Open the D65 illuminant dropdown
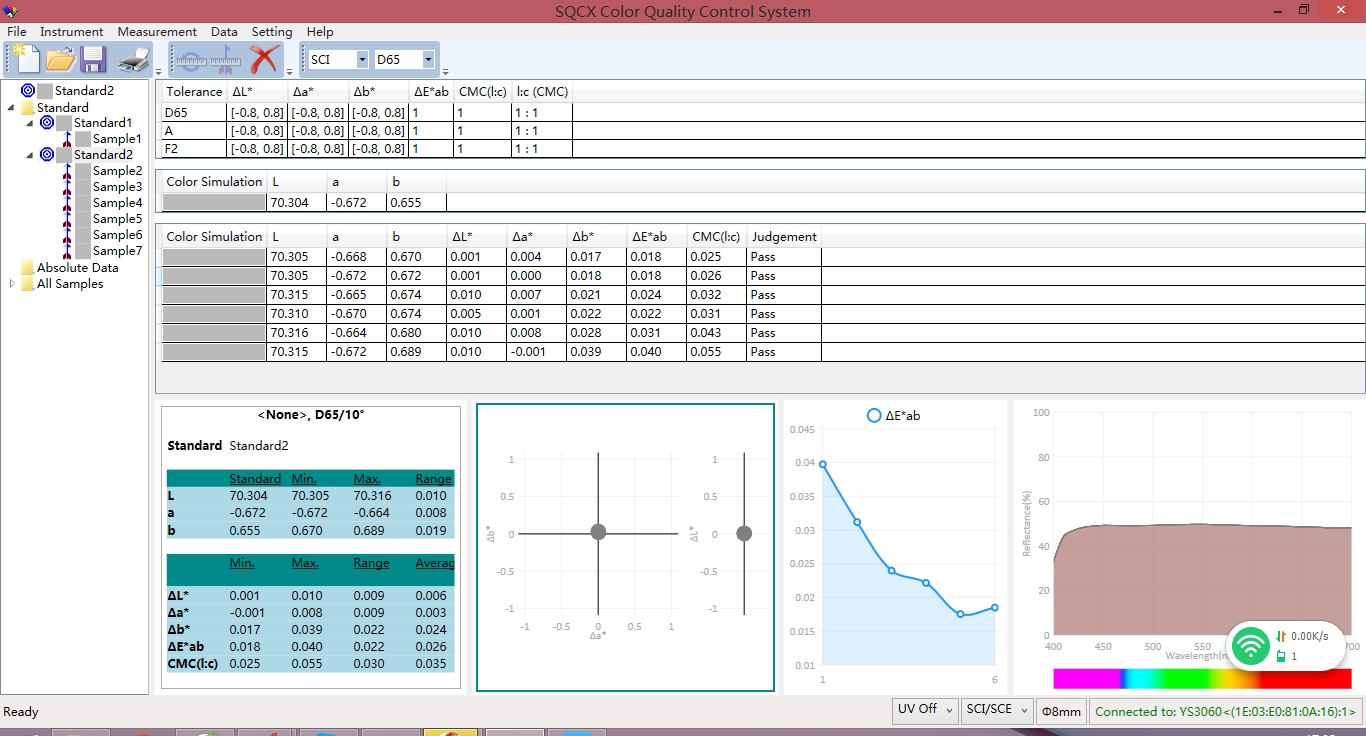Image resolution: width=1366 pixels, height=736 pixels. [x=428, y=60]
